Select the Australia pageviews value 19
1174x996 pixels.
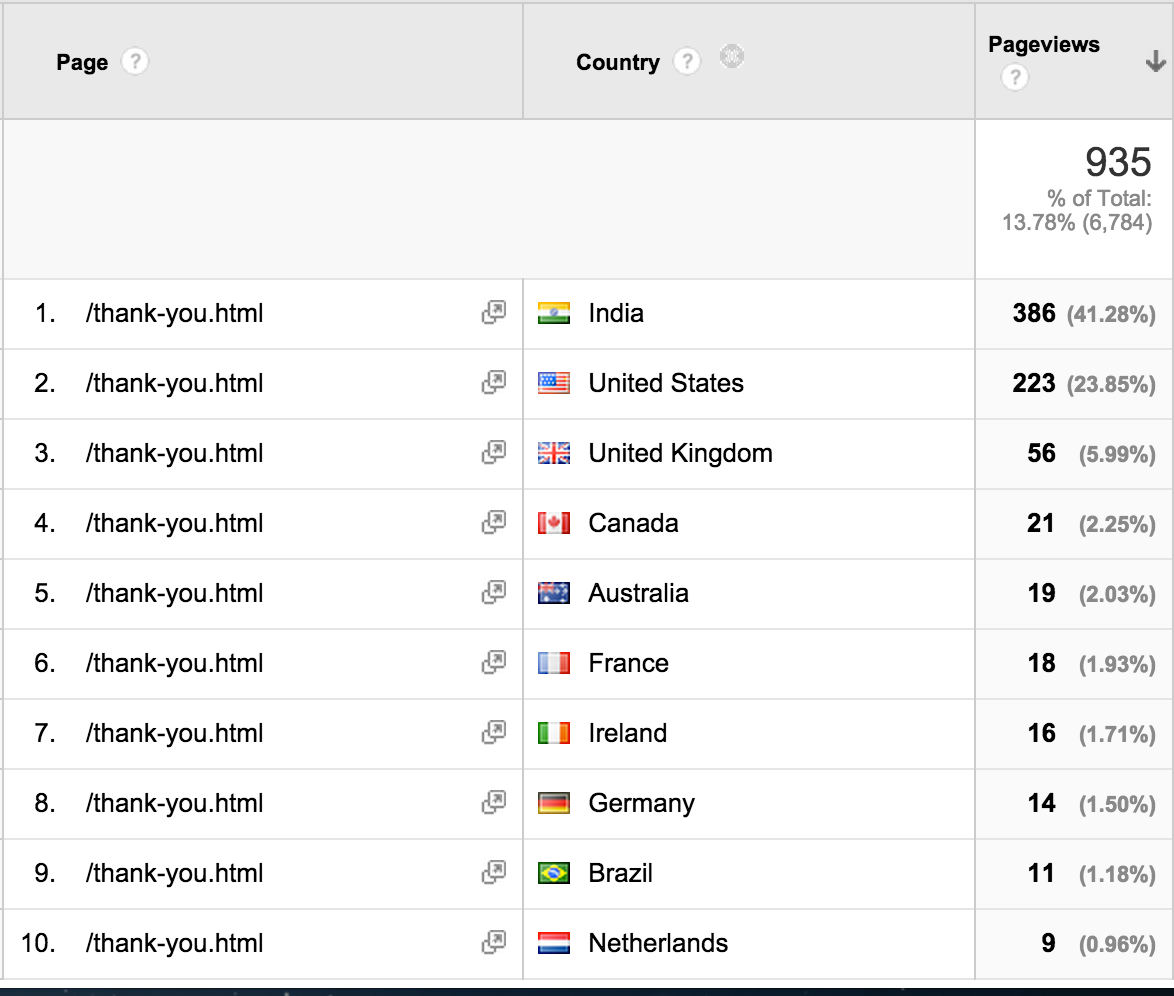pyautogui.click(x=1041, y=593)
